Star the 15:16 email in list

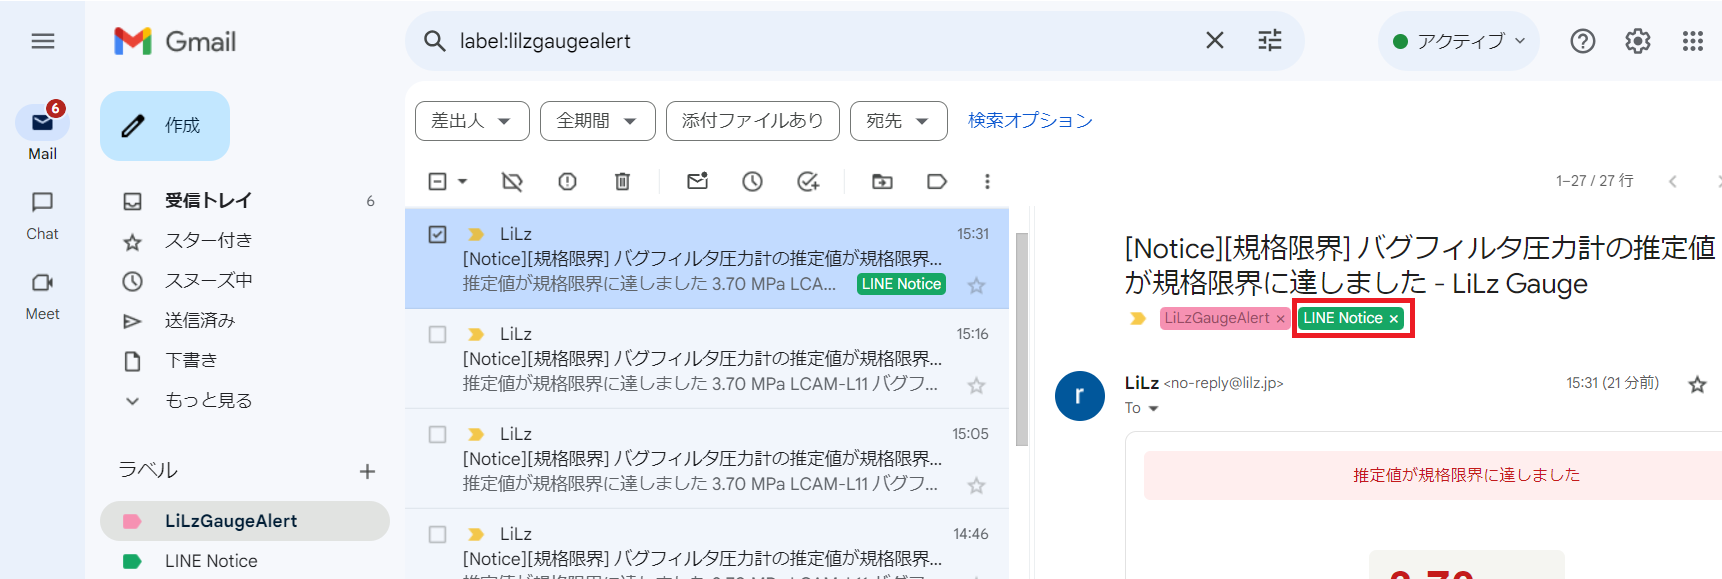tap(976, 385)
